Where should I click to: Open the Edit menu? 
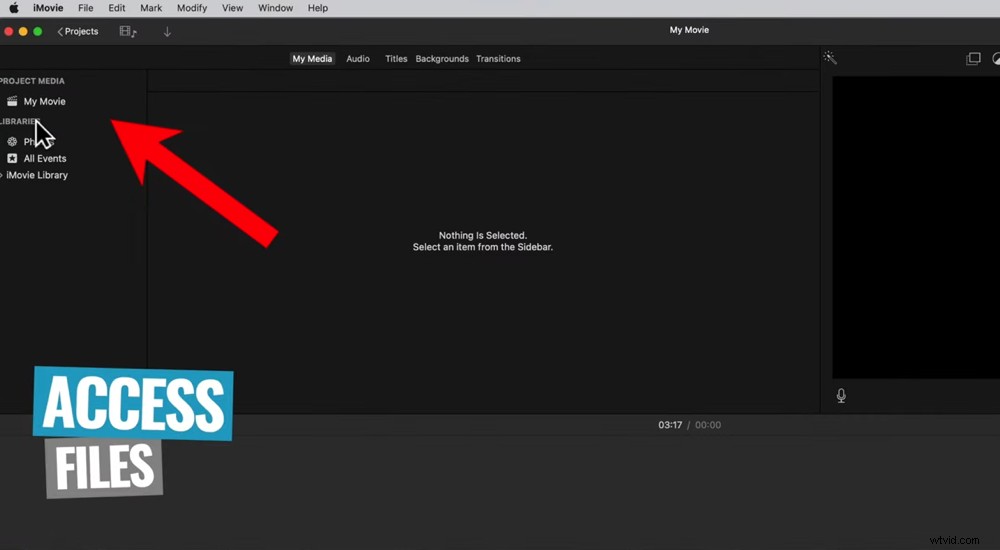coord(117,8)
